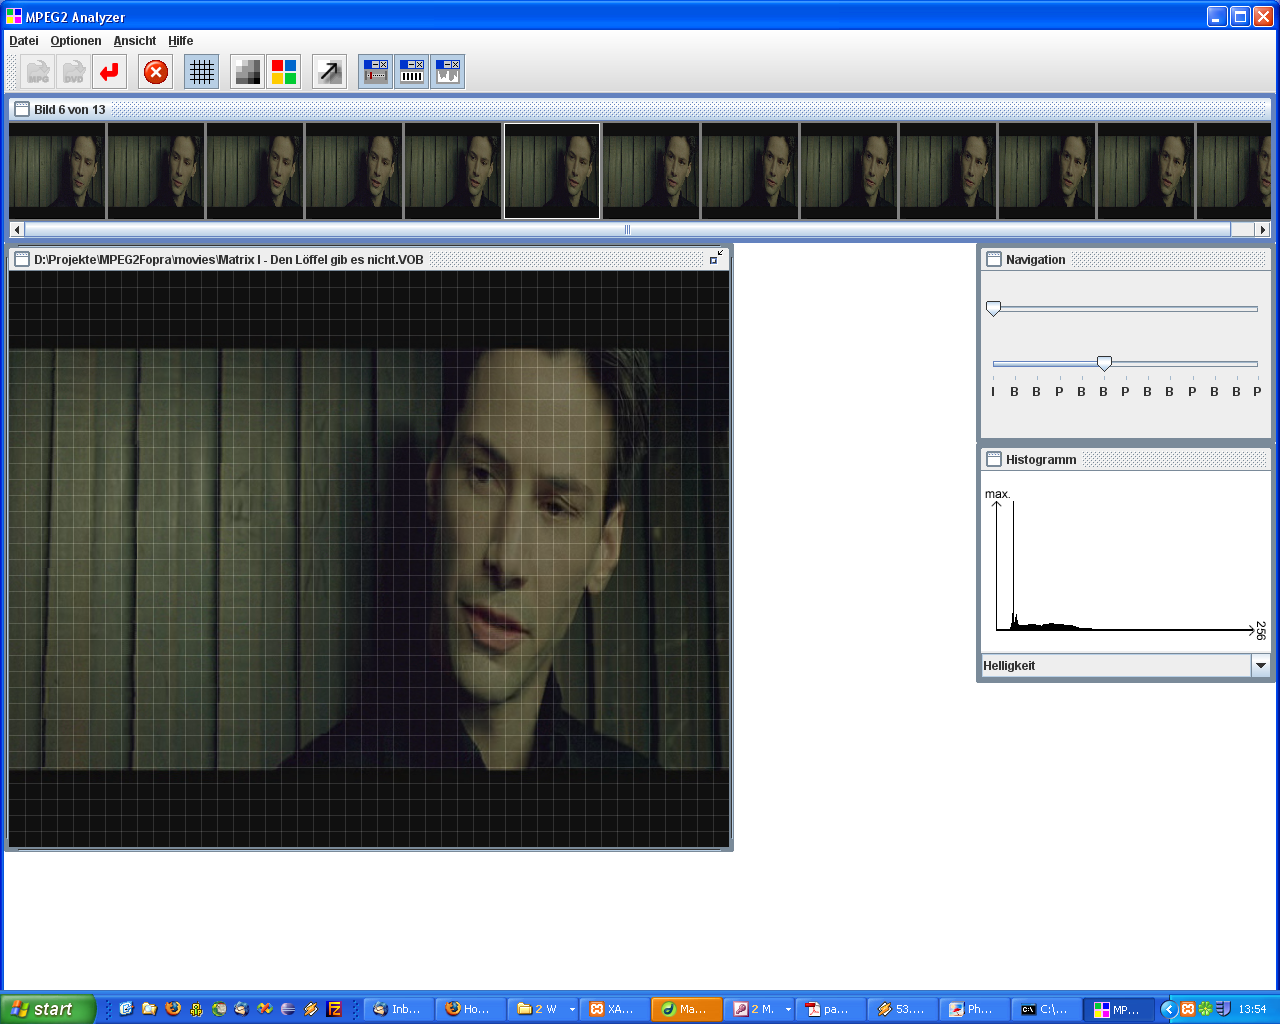The image size is (1280, 1024).
Task: Open the 'Ho...' Firefox taskbar button
Action: pos(471,1009)
